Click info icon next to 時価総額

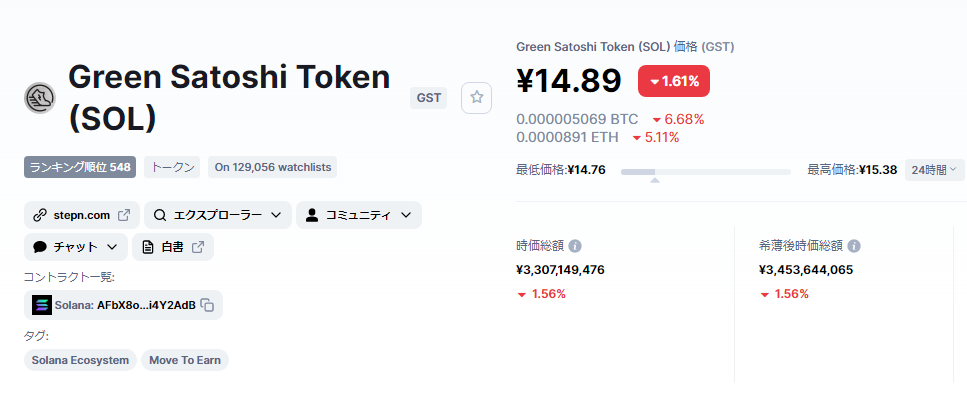point(575,246)
